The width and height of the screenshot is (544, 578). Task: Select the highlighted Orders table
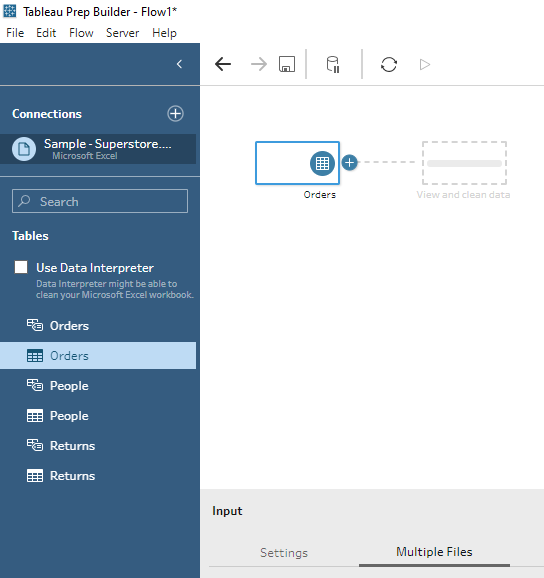point(98,356)
